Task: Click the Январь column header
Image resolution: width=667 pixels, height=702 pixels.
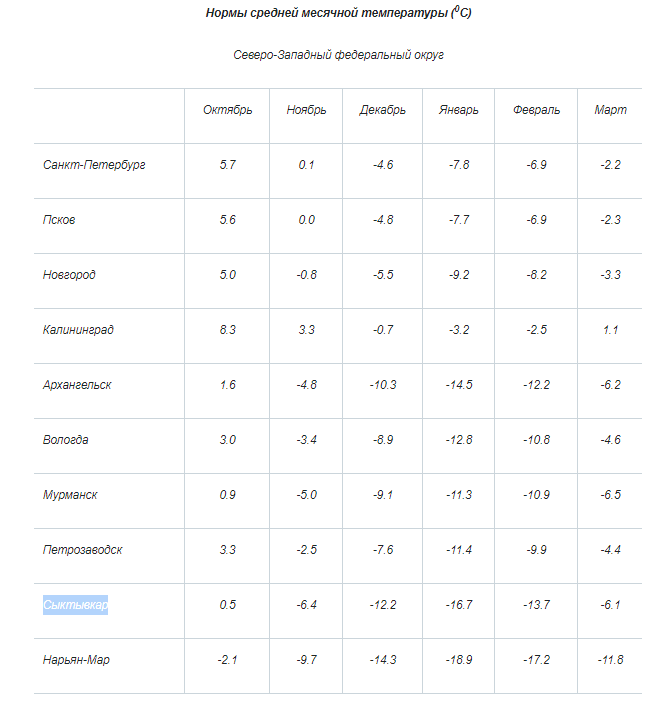Action: tap(459, 110)
